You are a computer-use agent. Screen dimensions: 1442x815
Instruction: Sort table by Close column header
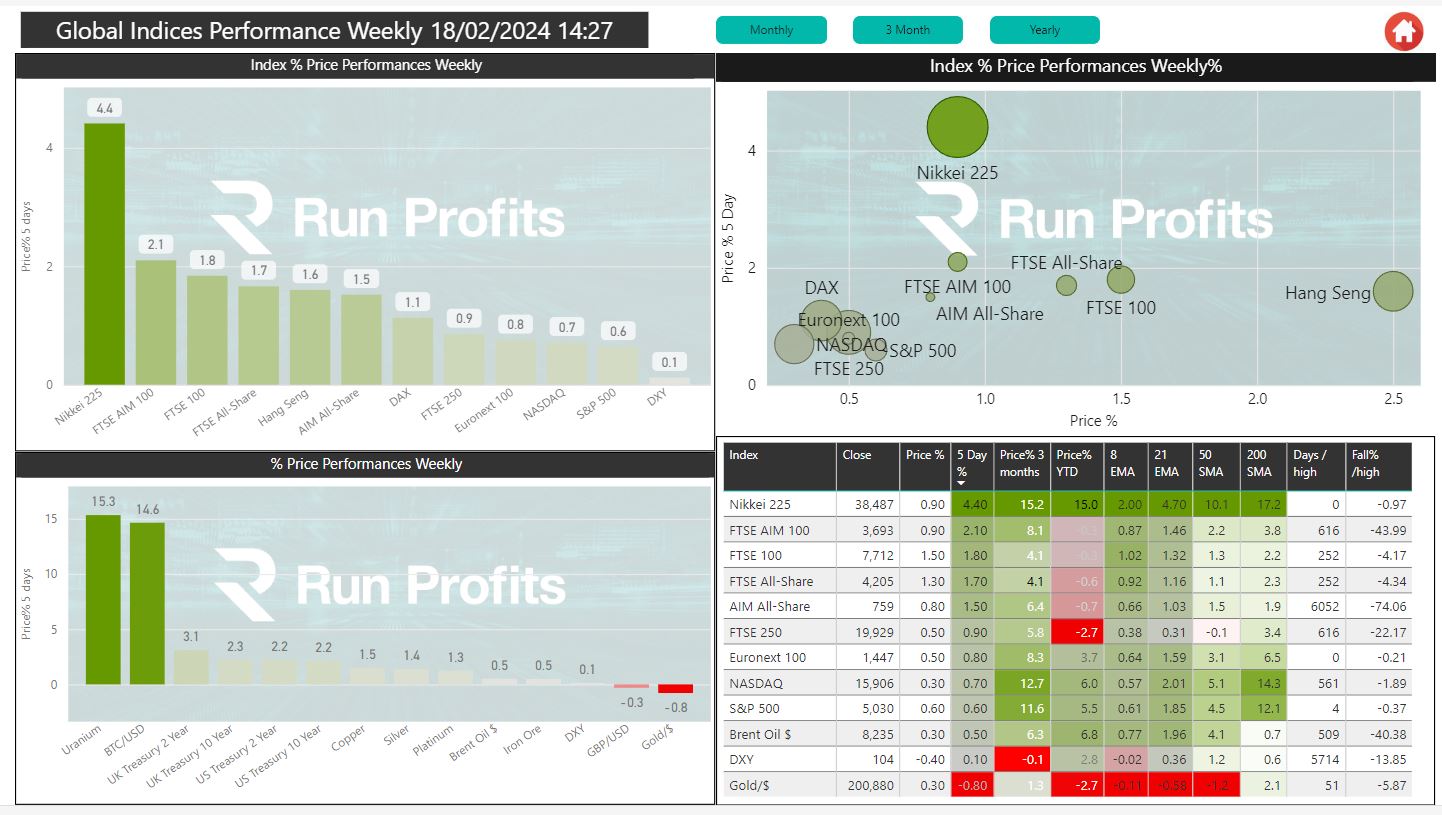pyautogui.click(x=857, y=456)
